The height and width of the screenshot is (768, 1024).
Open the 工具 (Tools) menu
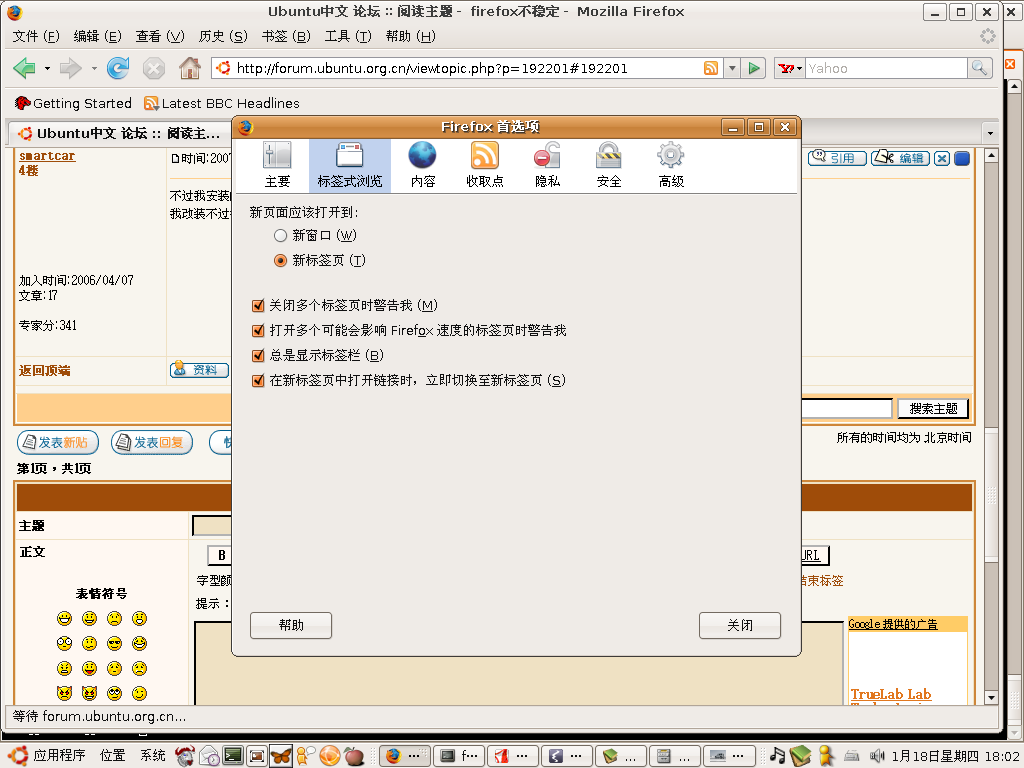(348, 37)
